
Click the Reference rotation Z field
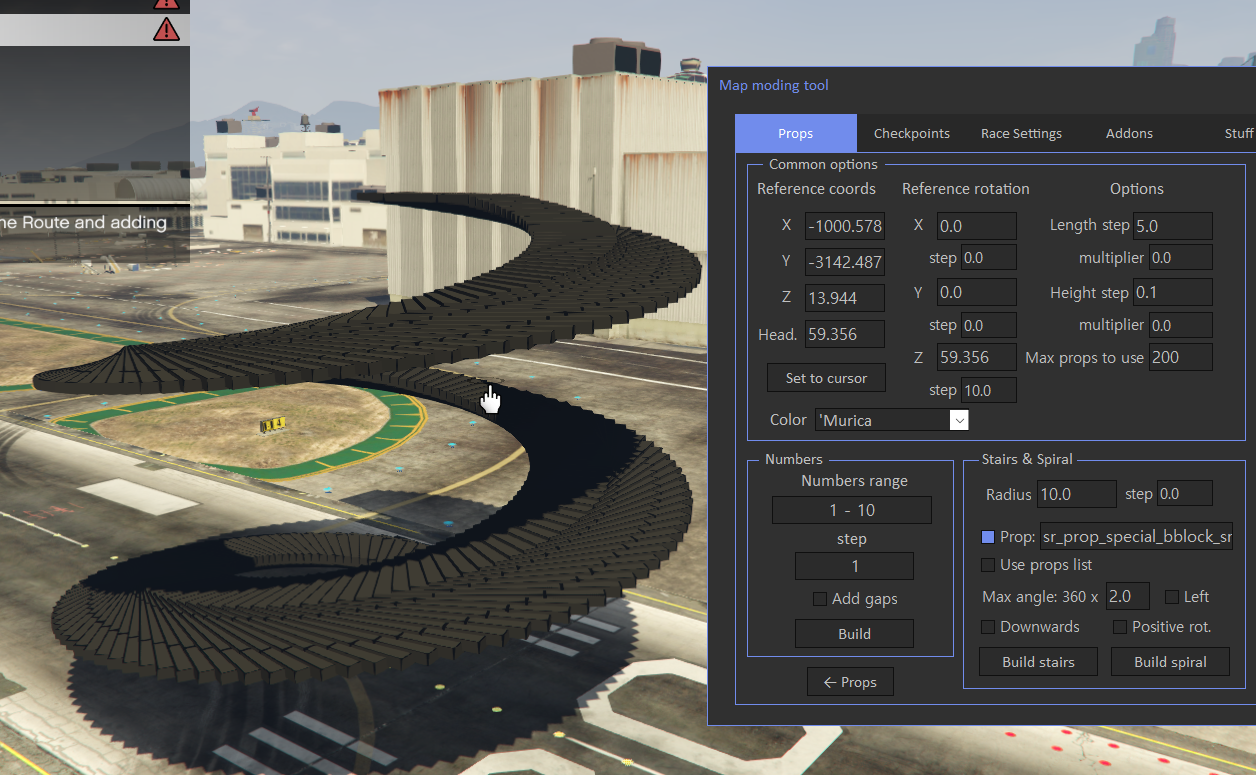(x=977, y=358)
